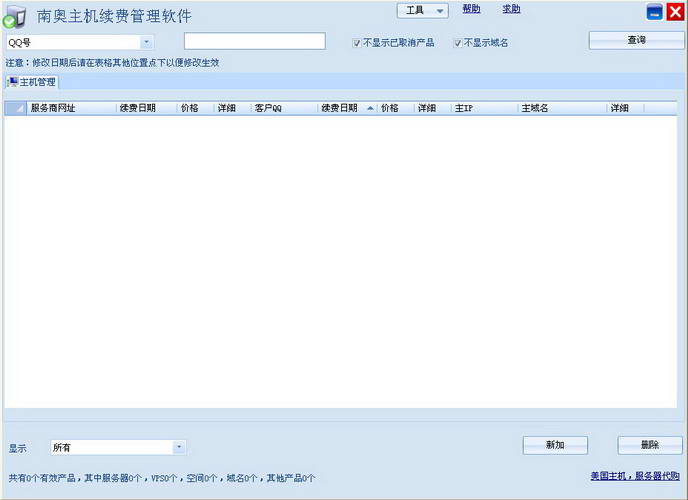Click the provider 续费日期 column header
Screen dimensions: 688x500
[147, 108]
